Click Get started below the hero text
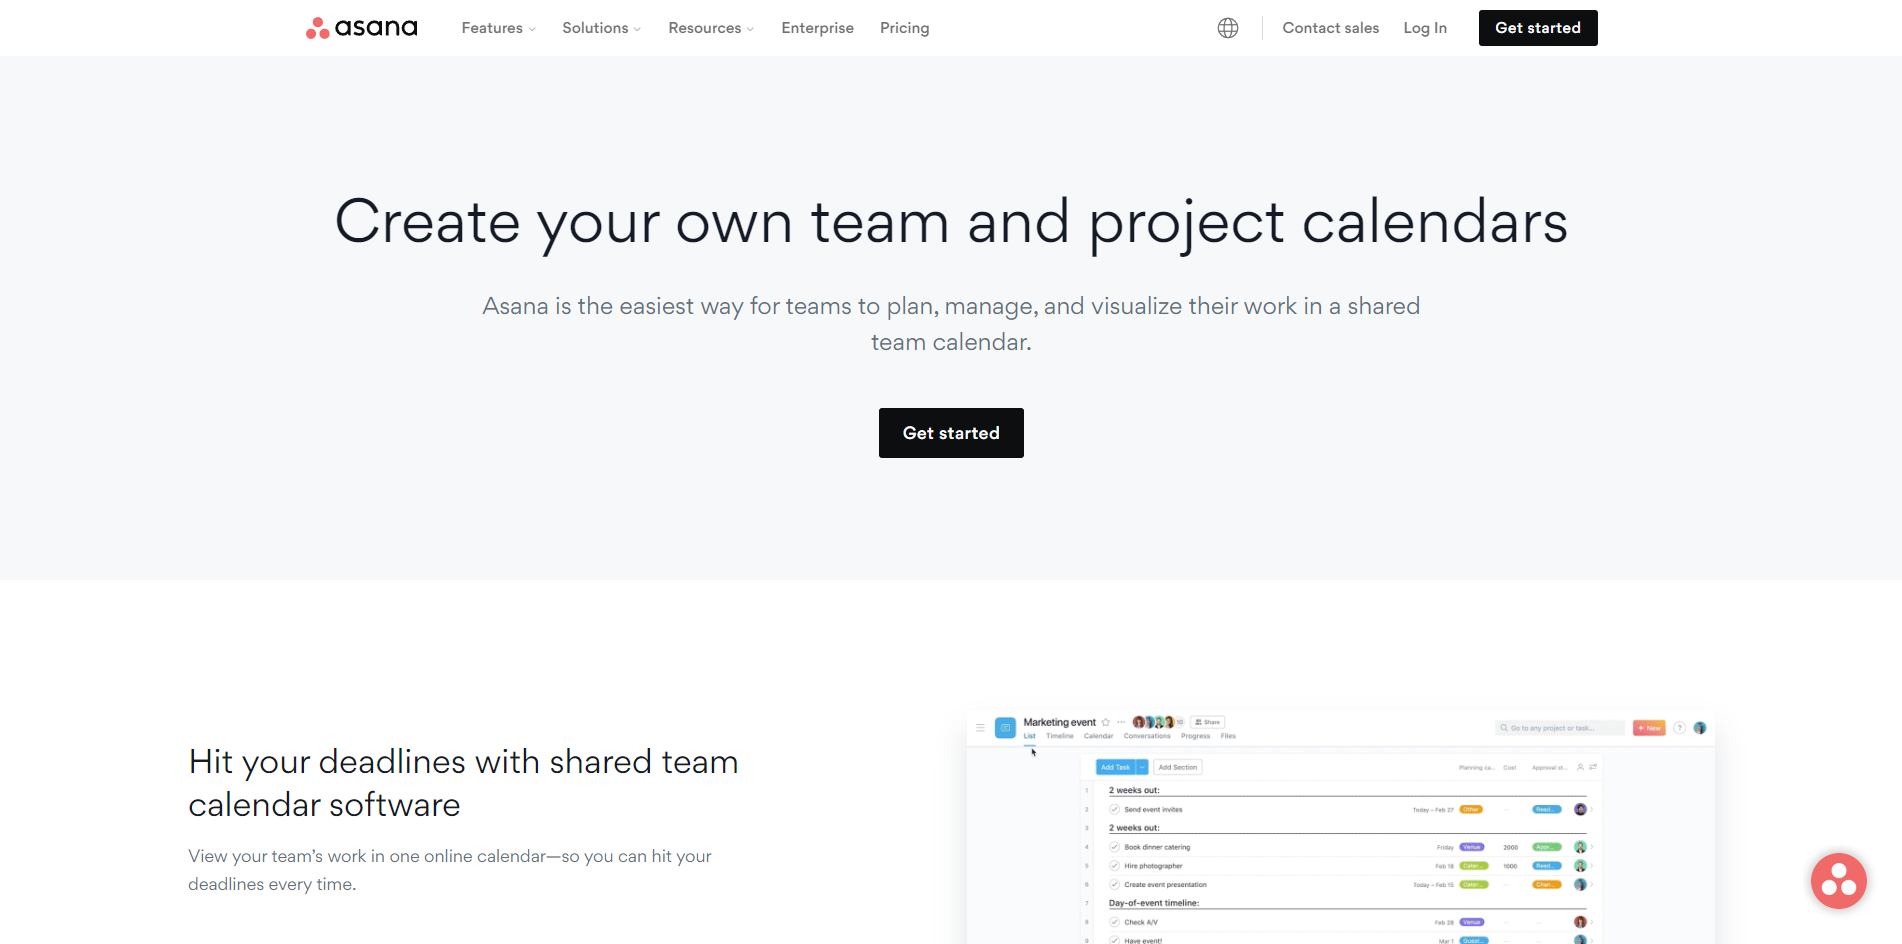Viewport: 1902px width, 944px height. (951, 433)
